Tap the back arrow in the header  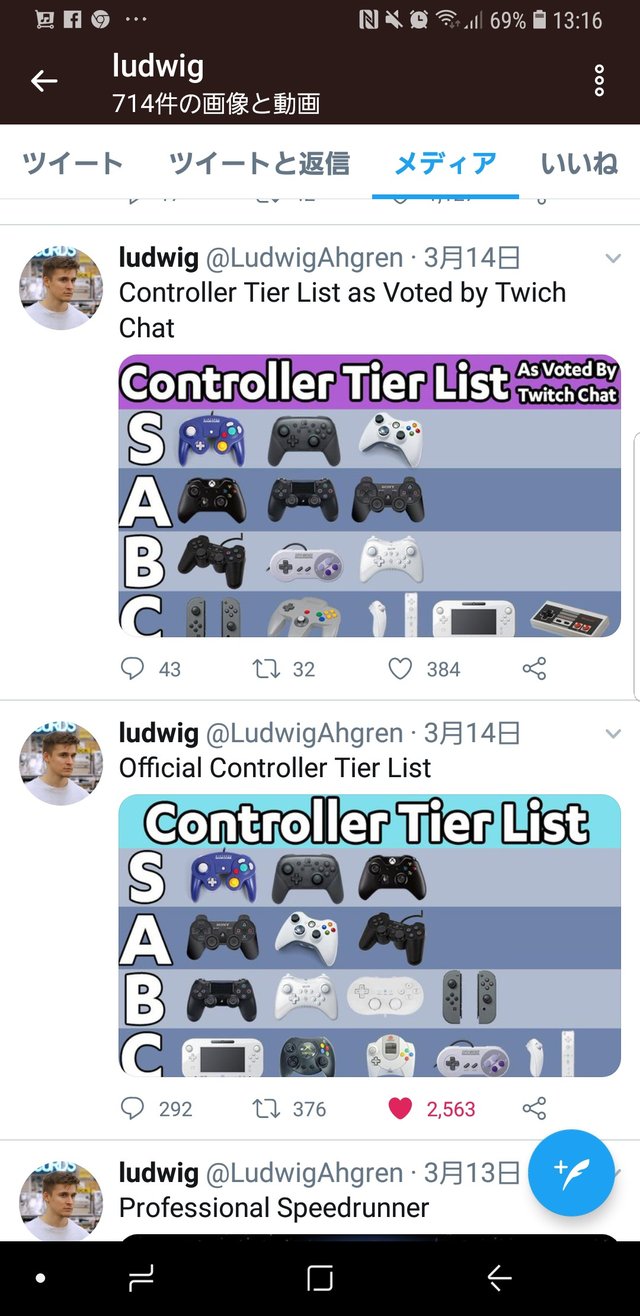(44, 81)
